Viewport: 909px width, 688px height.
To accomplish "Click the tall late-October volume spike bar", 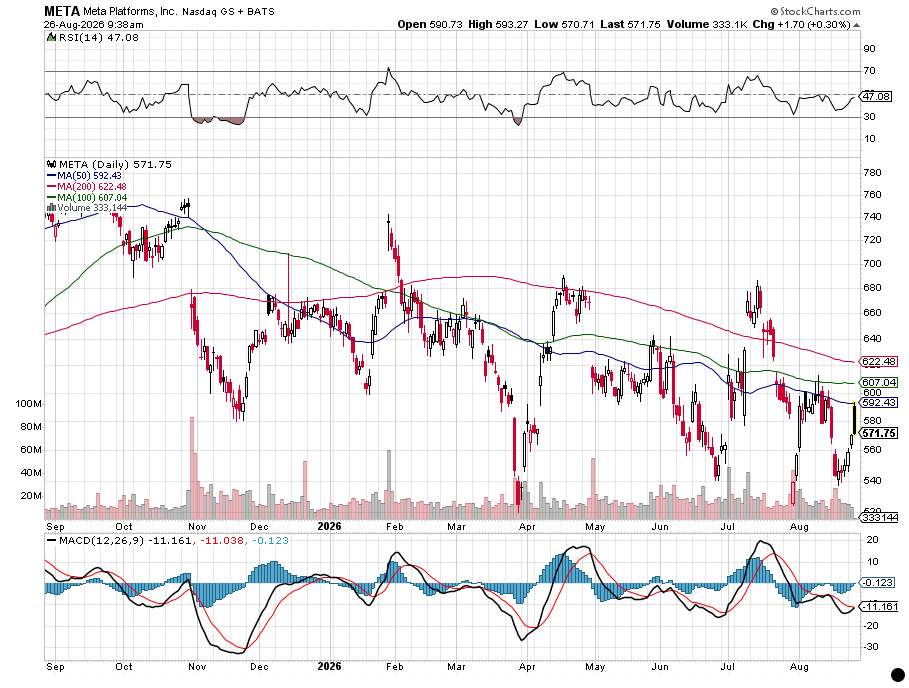I will [191, 468].
